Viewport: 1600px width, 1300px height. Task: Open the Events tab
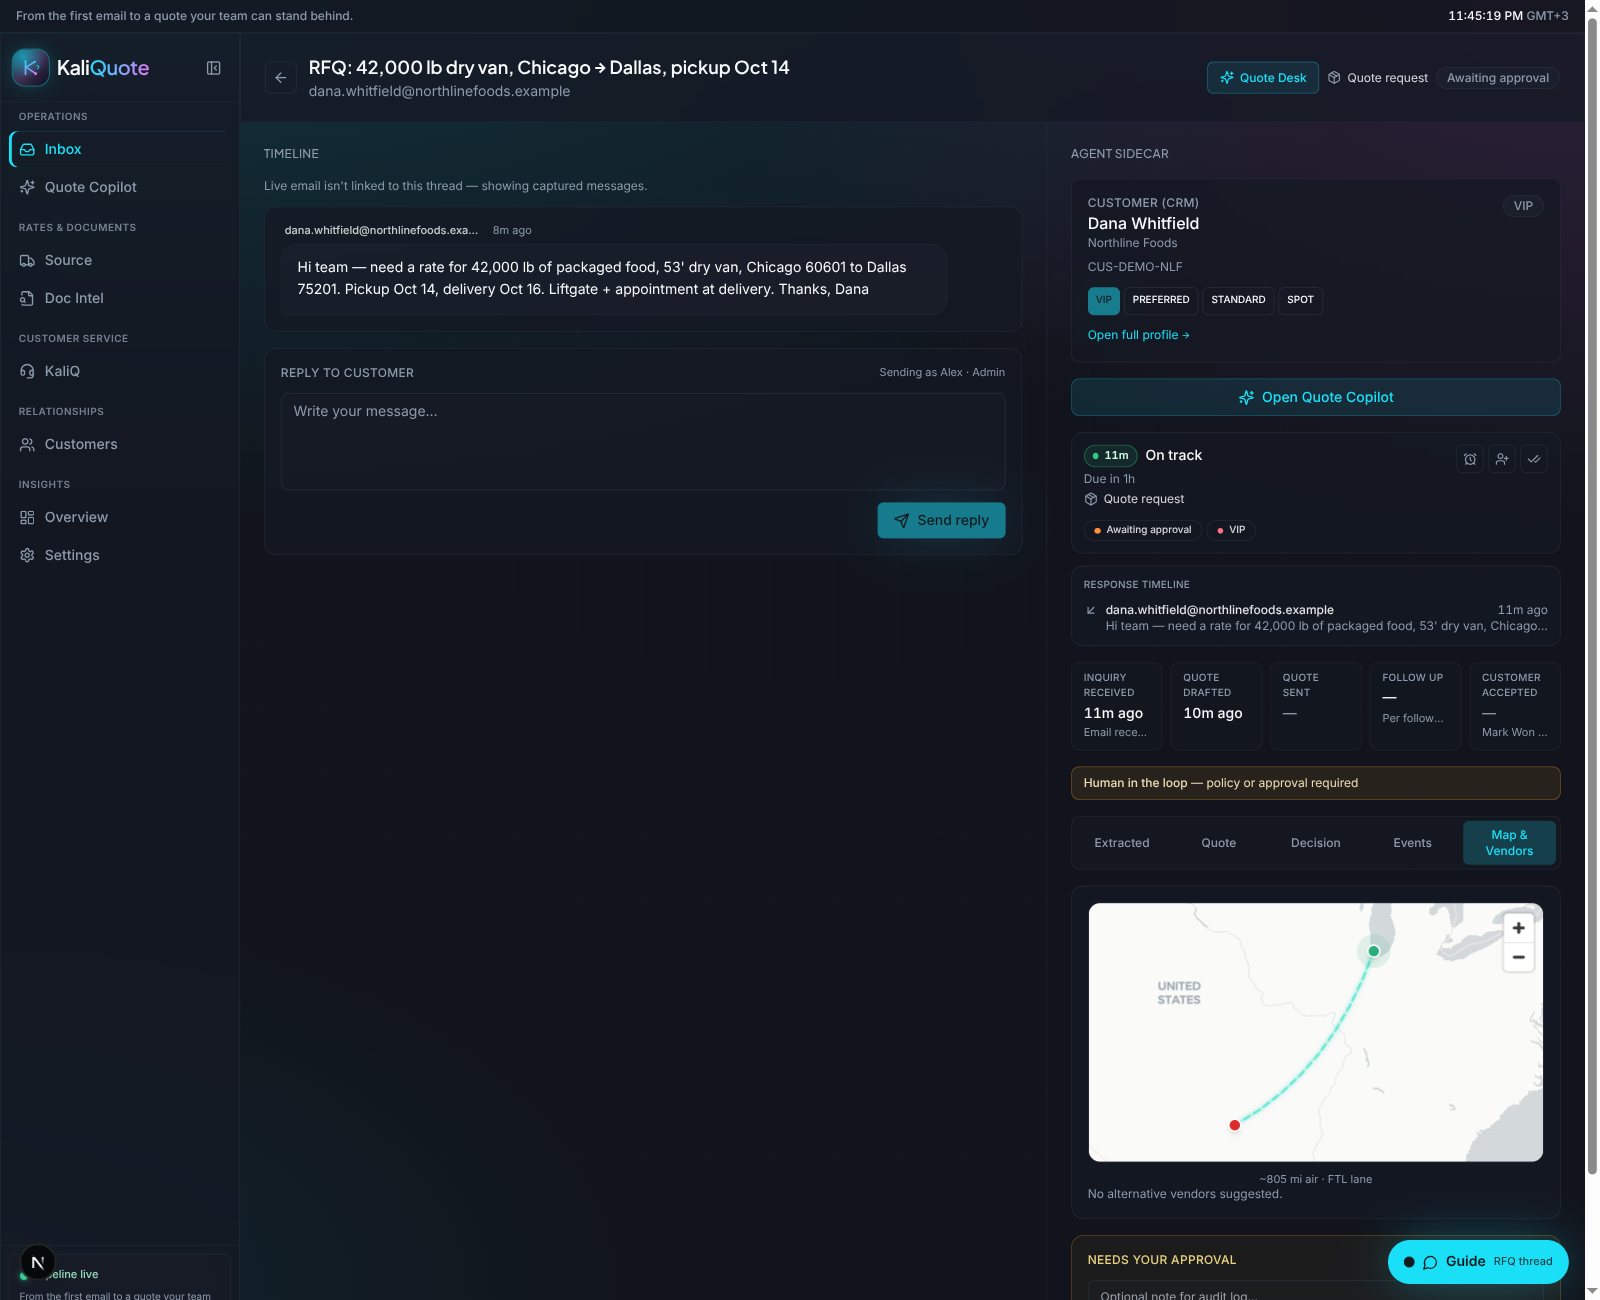pyautogui.click(x=1412, y=843)
